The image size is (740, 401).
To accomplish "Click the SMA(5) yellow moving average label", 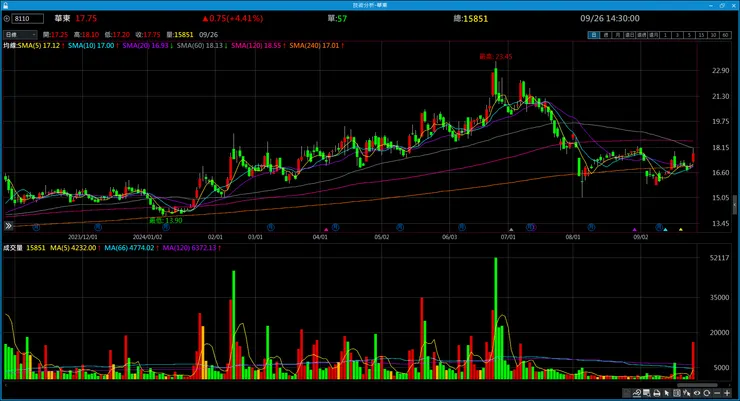I will [x=41, y=45].
